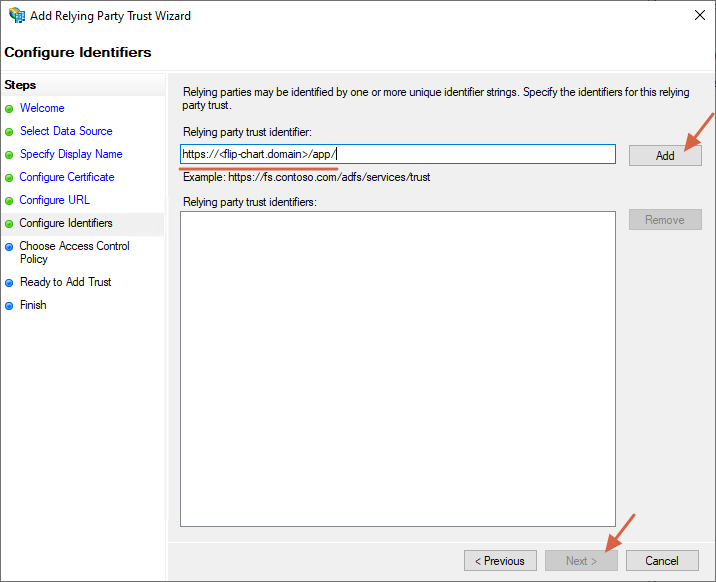Click the blue bullet beside Ready to Add Trust

click(9, 283)
